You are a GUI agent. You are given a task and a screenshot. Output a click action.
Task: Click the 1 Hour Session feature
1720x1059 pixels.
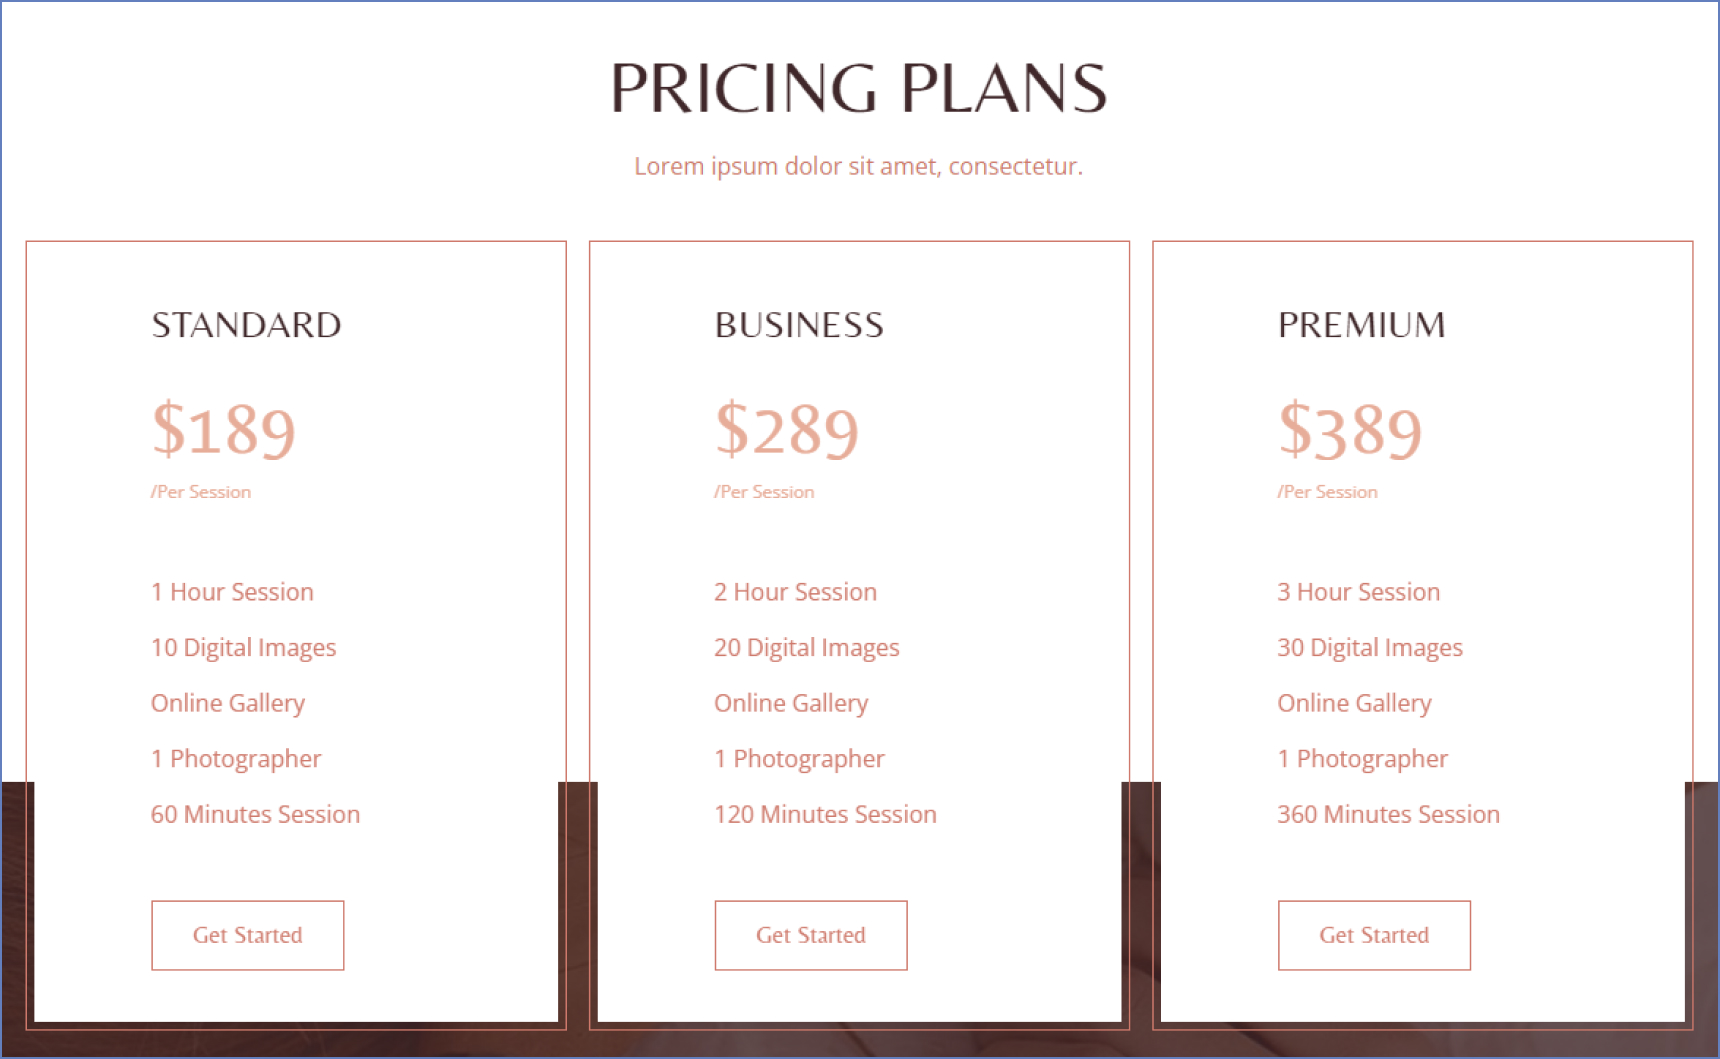(x=232, y=592)
